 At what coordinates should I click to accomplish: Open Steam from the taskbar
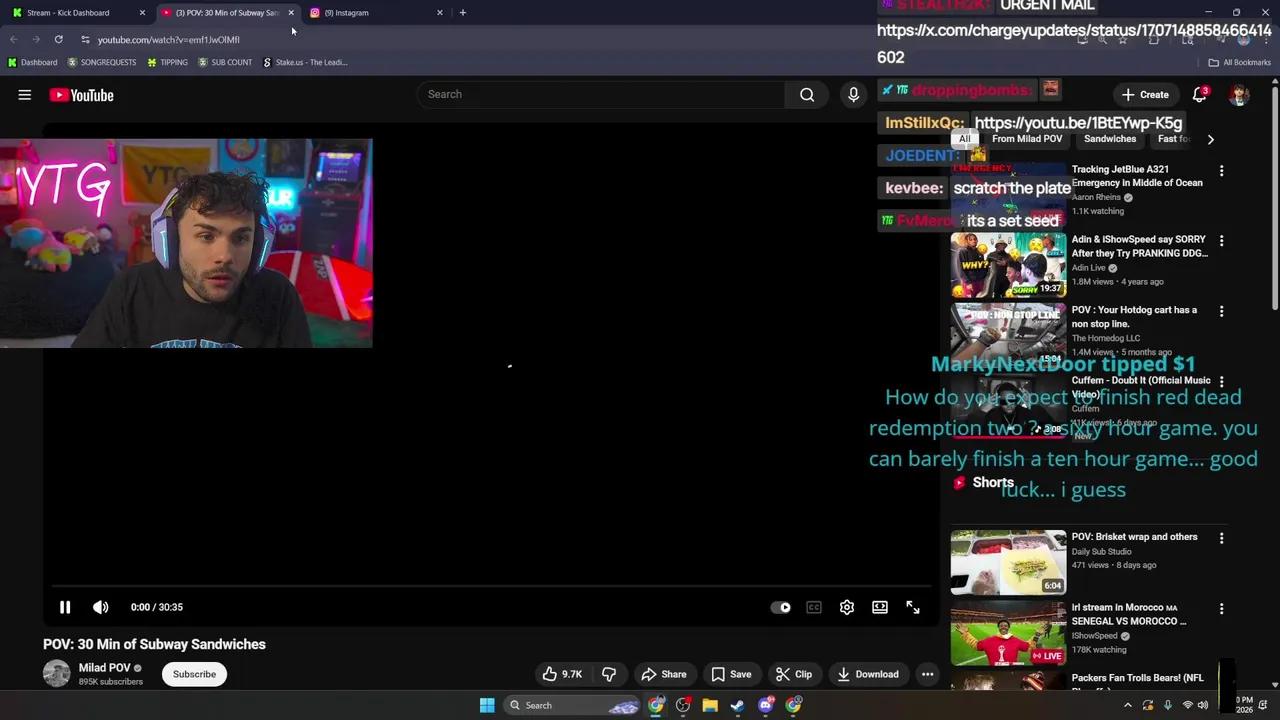point(737,705)
